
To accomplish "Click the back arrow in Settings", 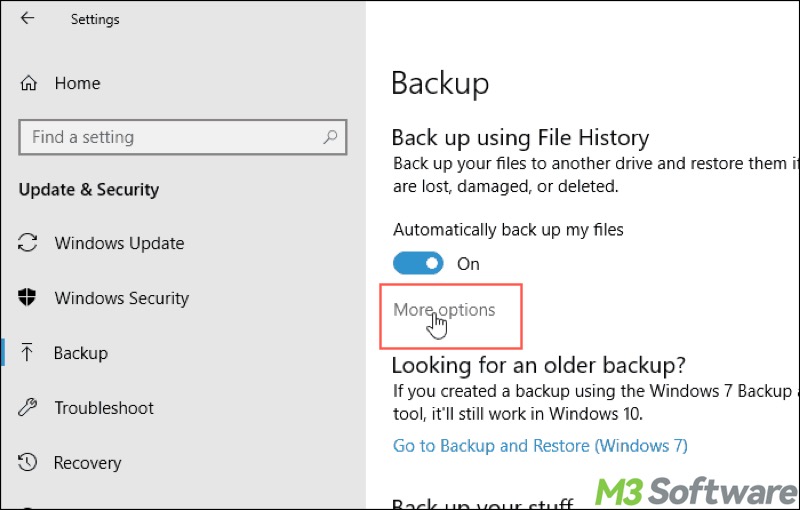I will 27,18.
